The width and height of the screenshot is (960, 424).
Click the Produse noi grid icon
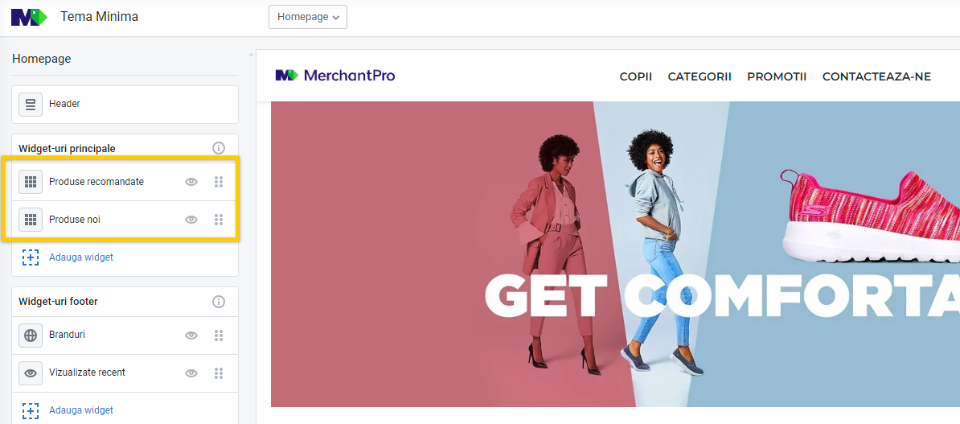point(31,220)
